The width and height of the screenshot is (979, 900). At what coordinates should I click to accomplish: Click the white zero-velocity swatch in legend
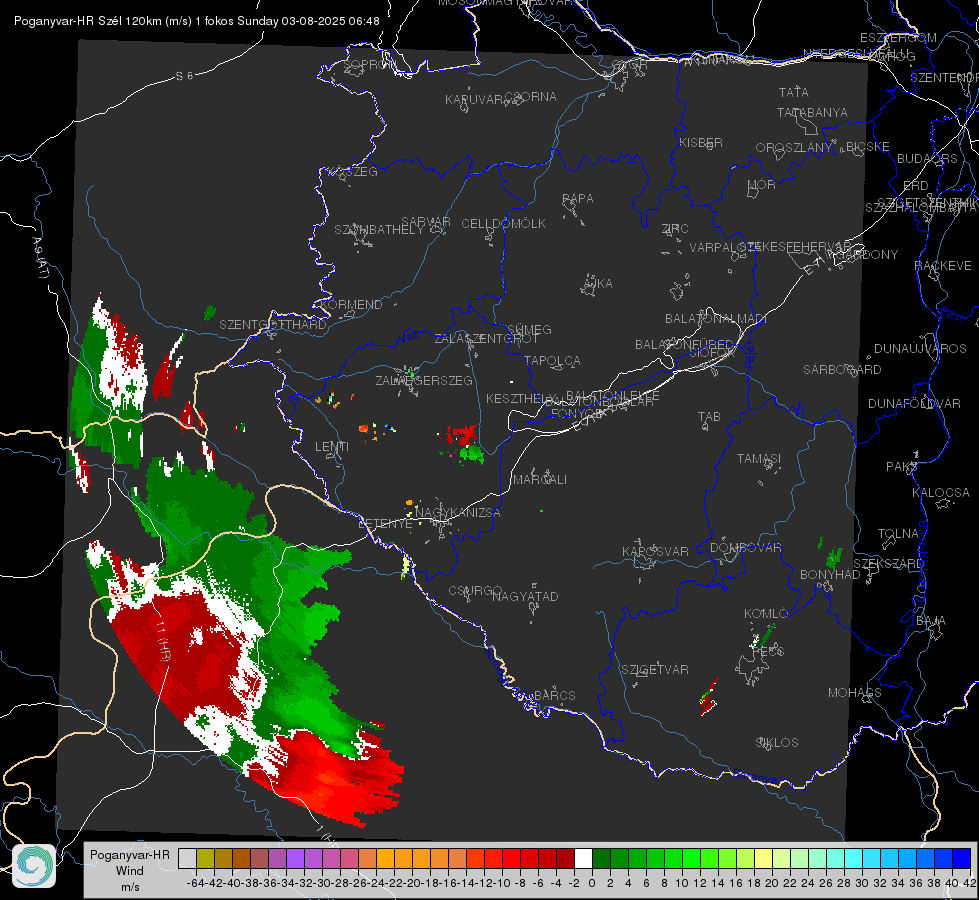point(583,858)
